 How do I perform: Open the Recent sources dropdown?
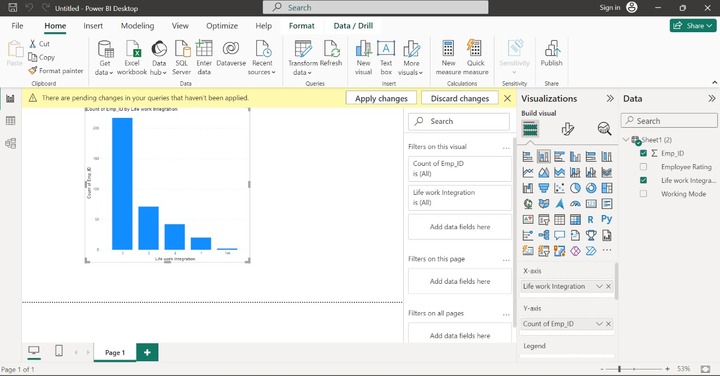pyautogui.click(x=262, y=58)
